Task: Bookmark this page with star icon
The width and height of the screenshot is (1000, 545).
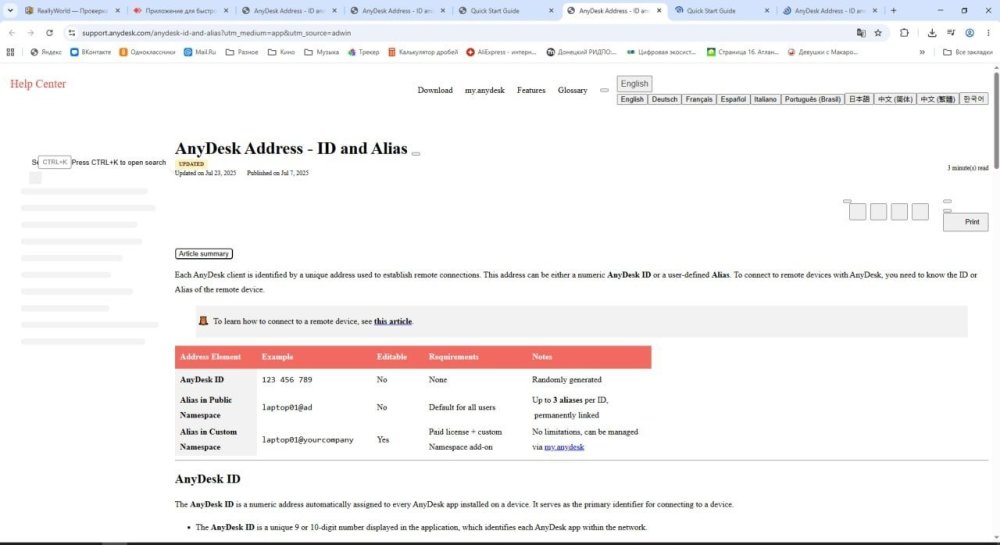Action: (x=878, y=33)
